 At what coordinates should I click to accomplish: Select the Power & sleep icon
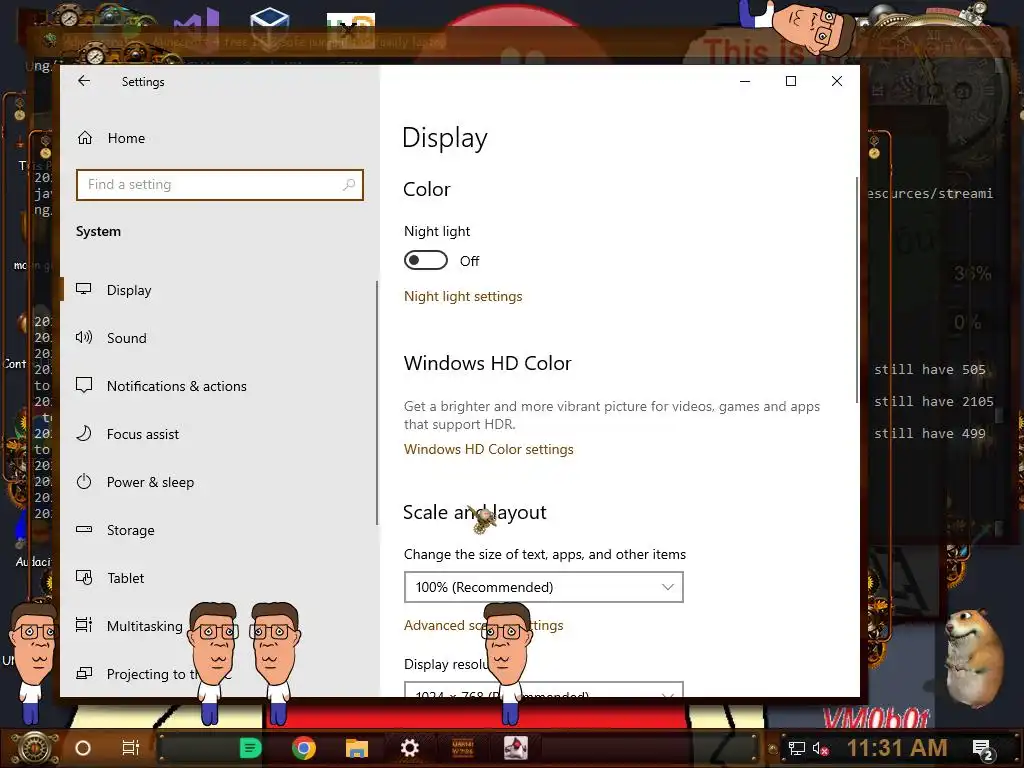coord(84,482)
